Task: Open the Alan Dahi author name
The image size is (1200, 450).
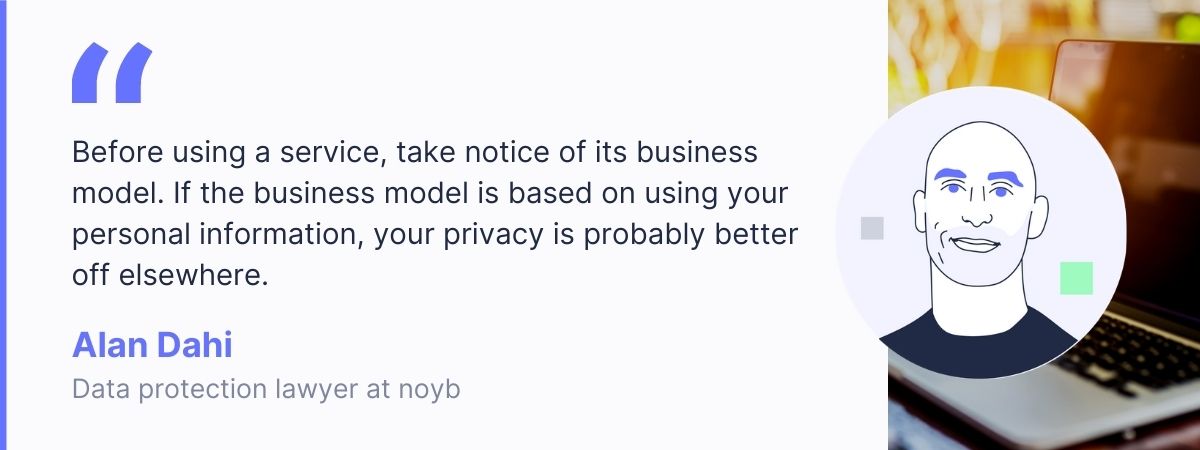Action: tap(152, 346)
